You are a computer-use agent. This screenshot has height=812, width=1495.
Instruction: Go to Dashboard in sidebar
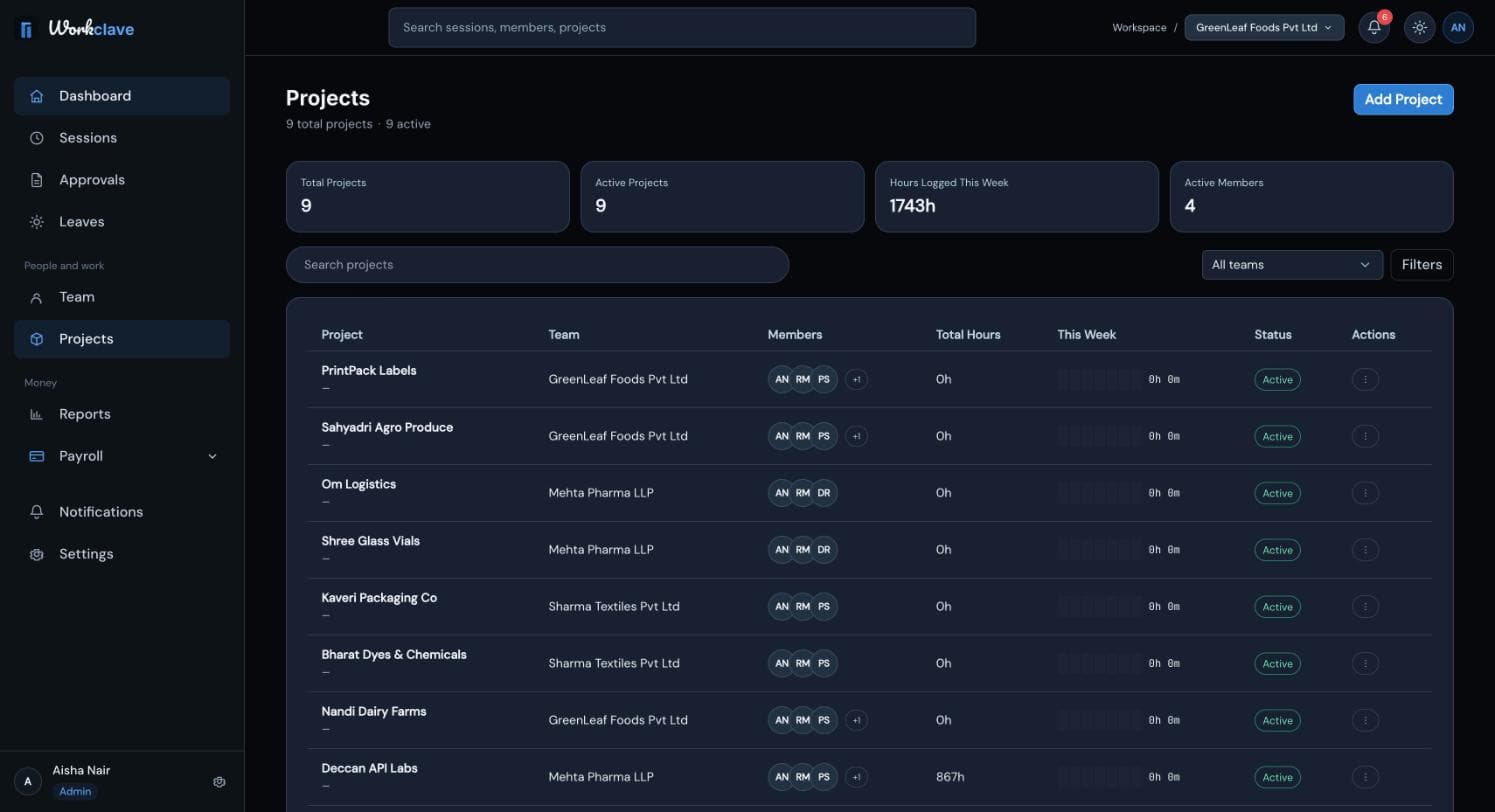click(x=122, y=96)
